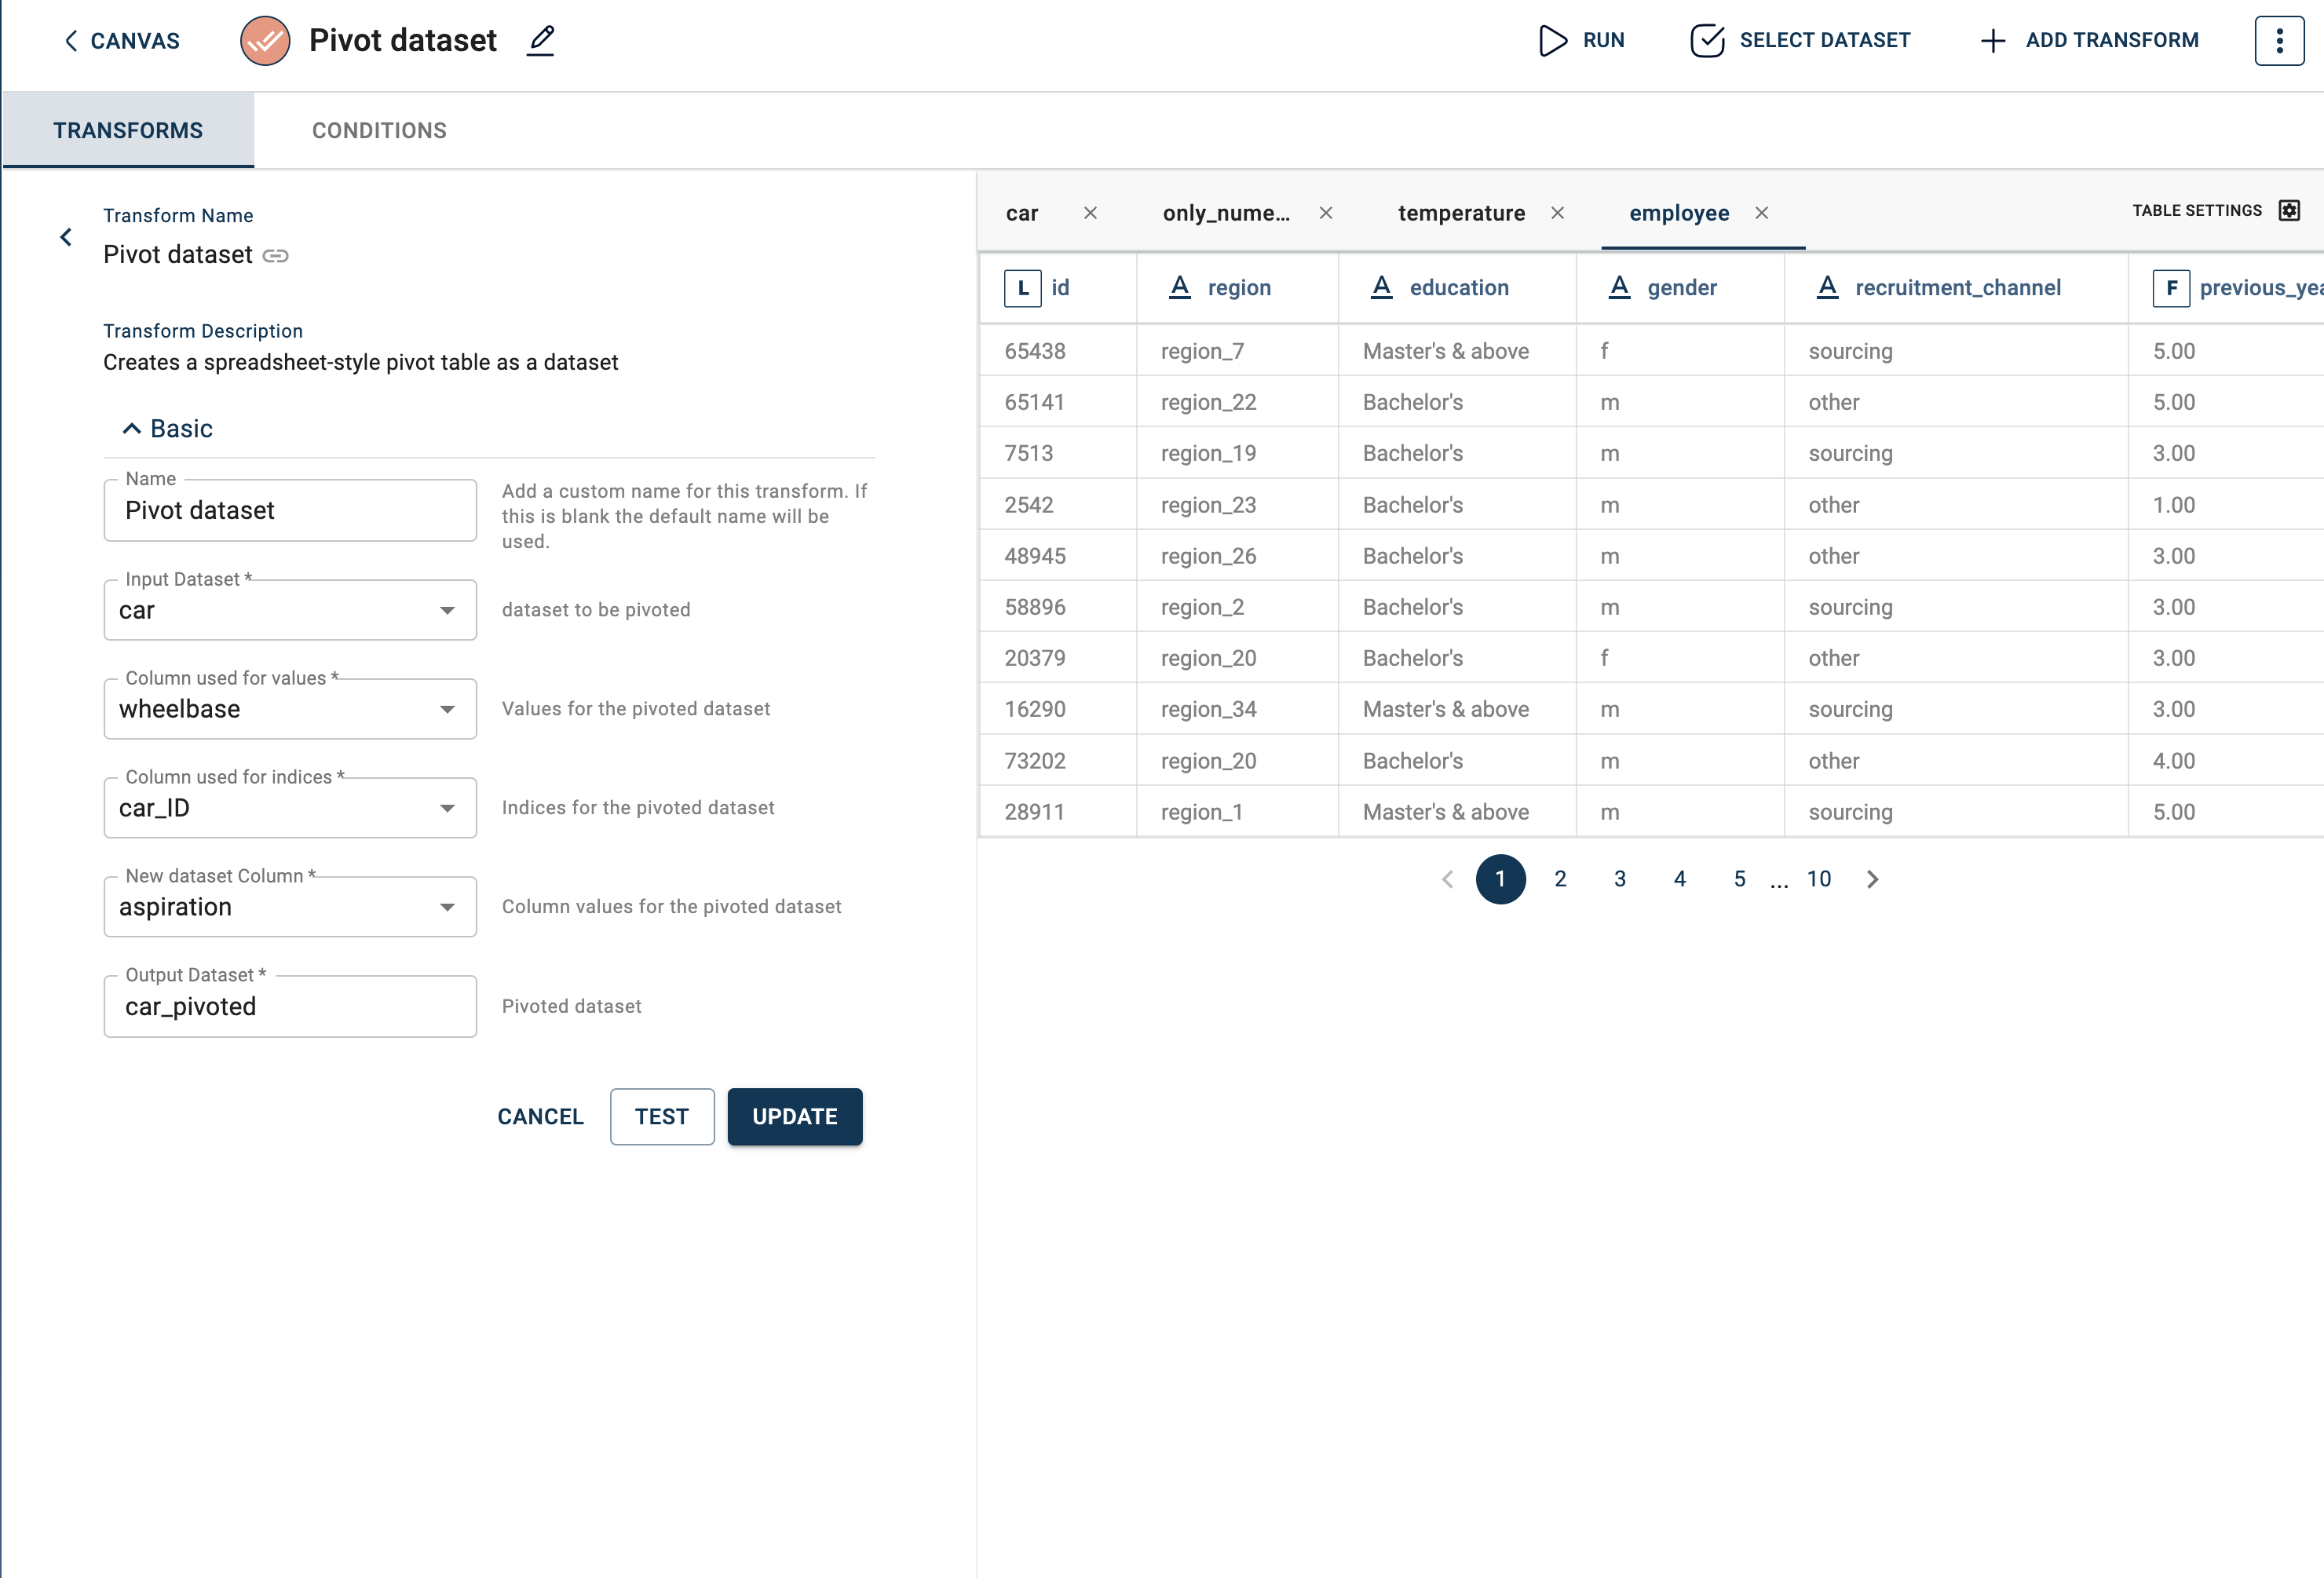Click Add Transform

(2089, 41)
